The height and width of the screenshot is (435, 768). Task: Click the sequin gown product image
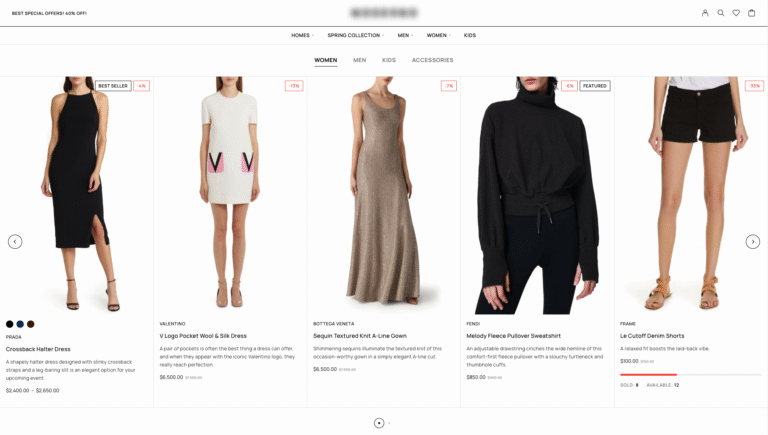click(x=384, y=195)
